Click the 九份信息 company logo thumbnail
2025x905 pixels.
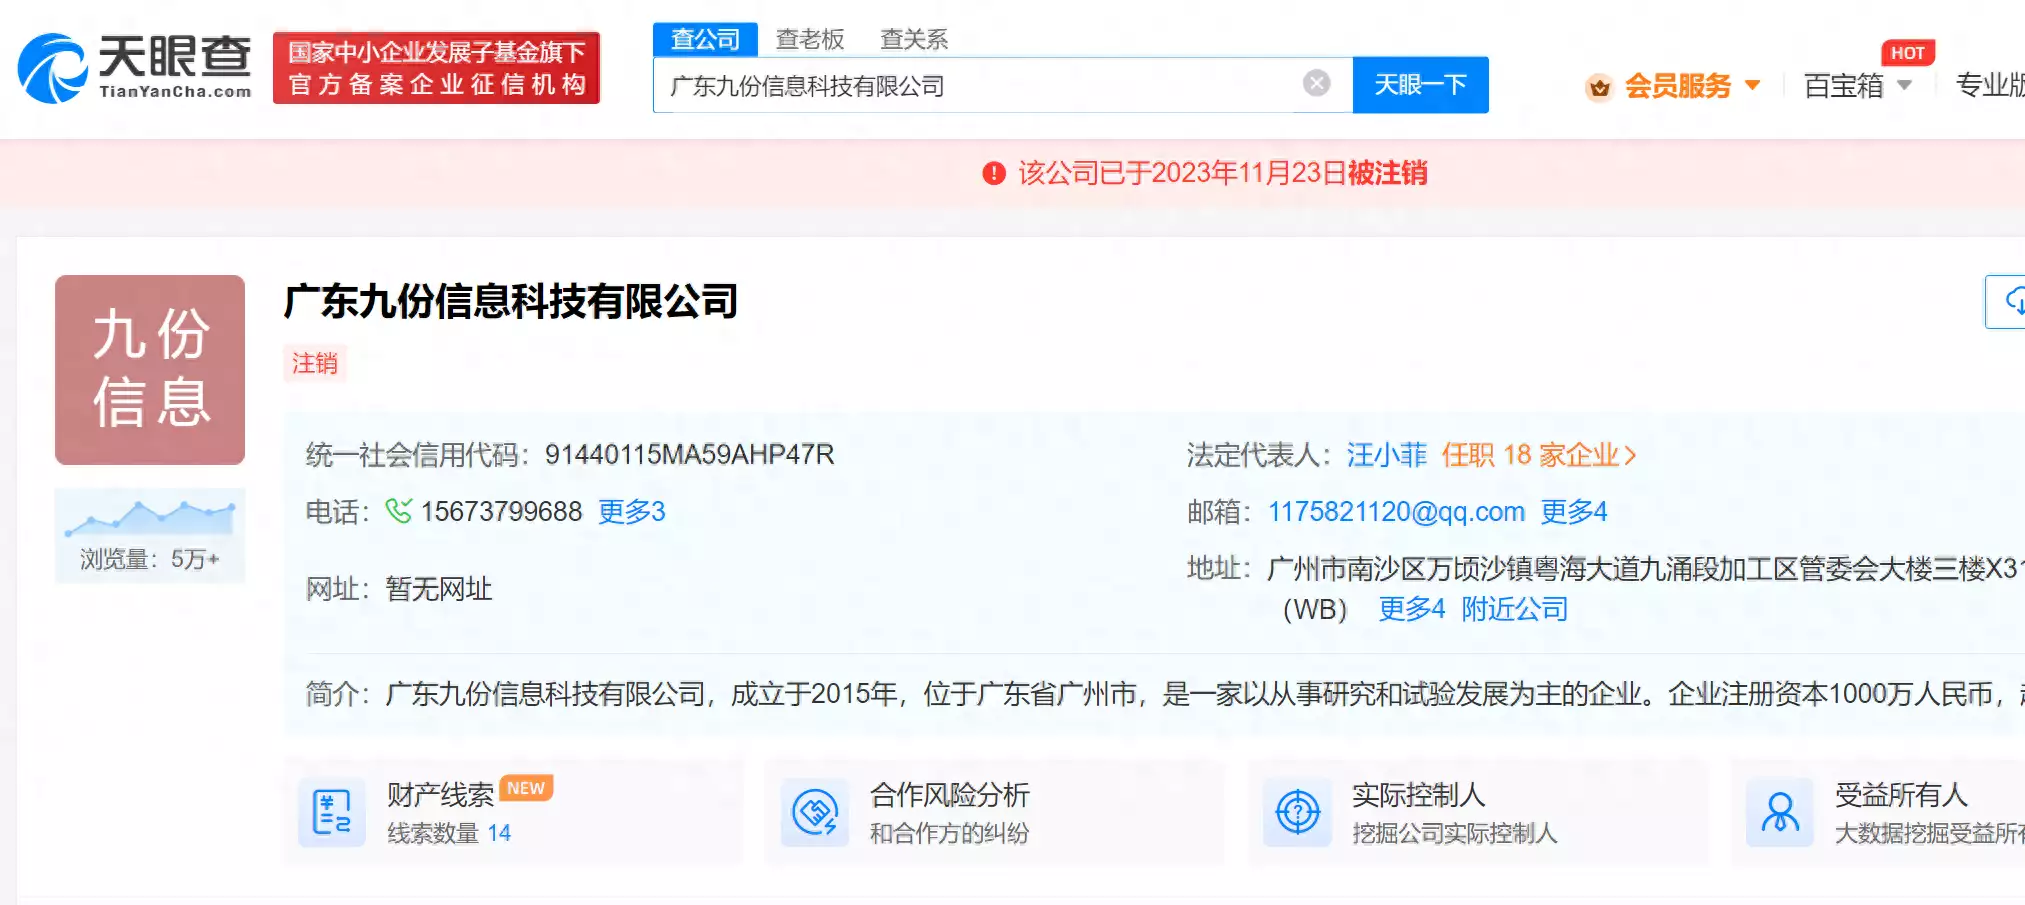pyautogui.click(x=150, y=370)
